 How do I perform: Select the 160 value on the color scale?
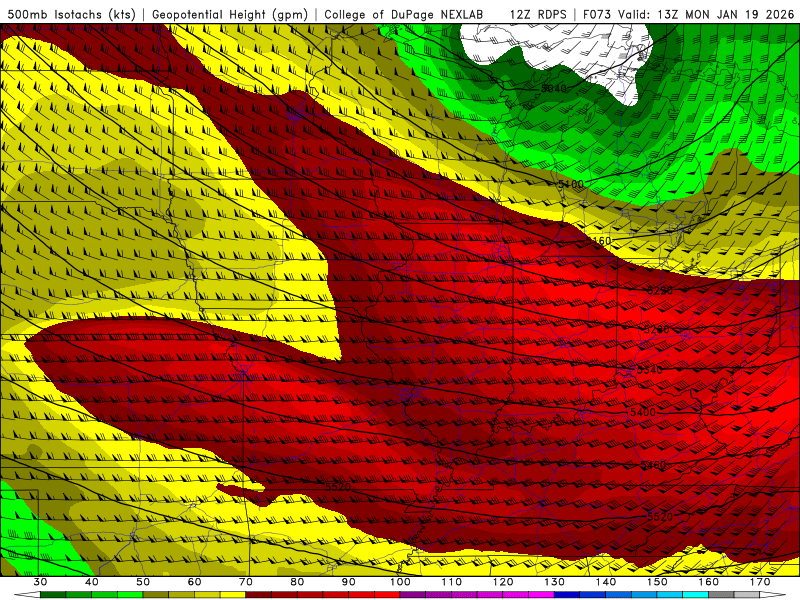pyautogui.click(x=709, y=582)
